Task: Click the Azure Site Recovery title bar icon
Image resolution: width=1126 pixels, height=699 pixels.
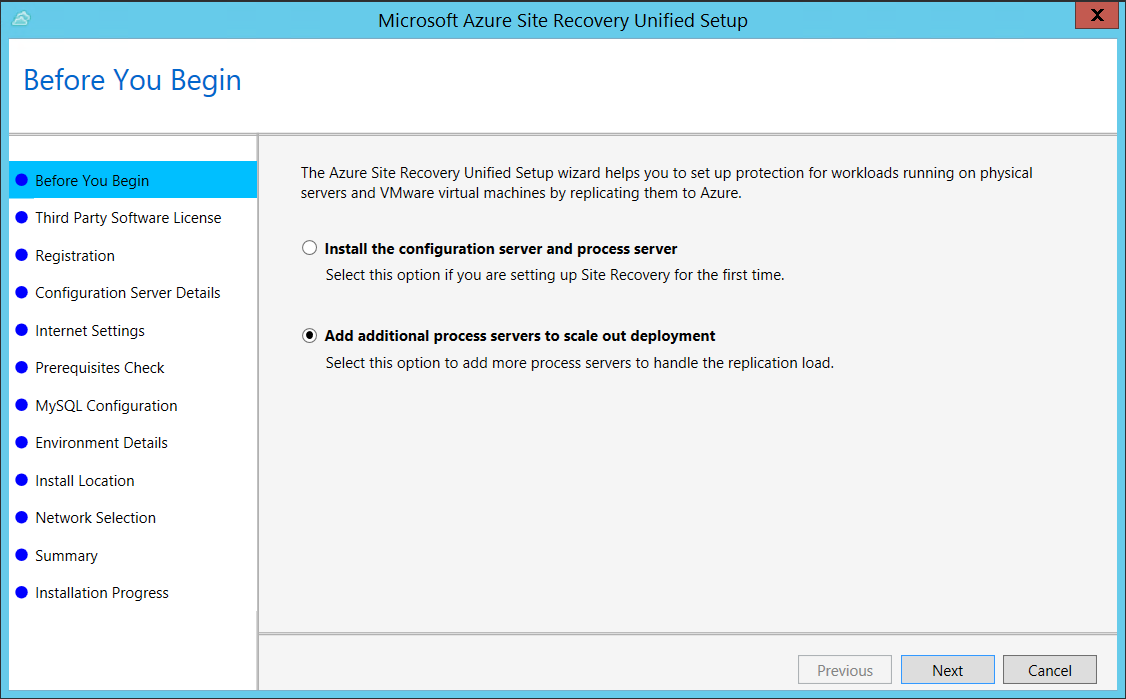Action: point(22,19)
